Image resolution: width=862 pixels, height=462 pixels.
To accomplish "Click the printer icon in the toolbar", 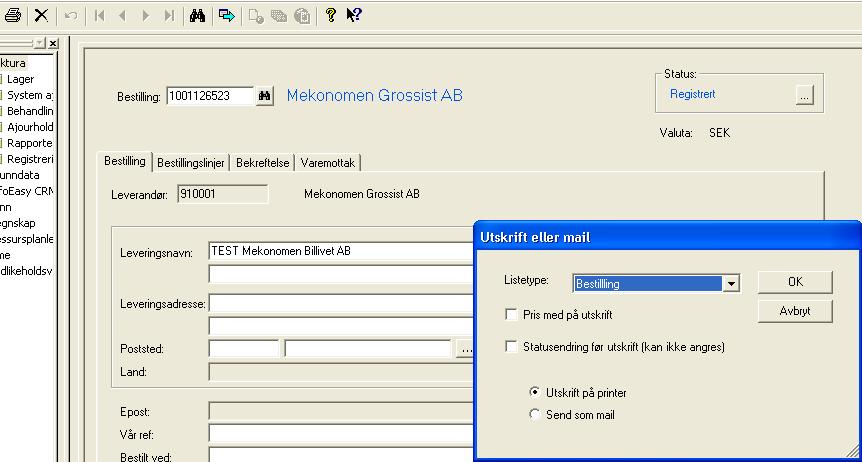I will tap(12, 15).
